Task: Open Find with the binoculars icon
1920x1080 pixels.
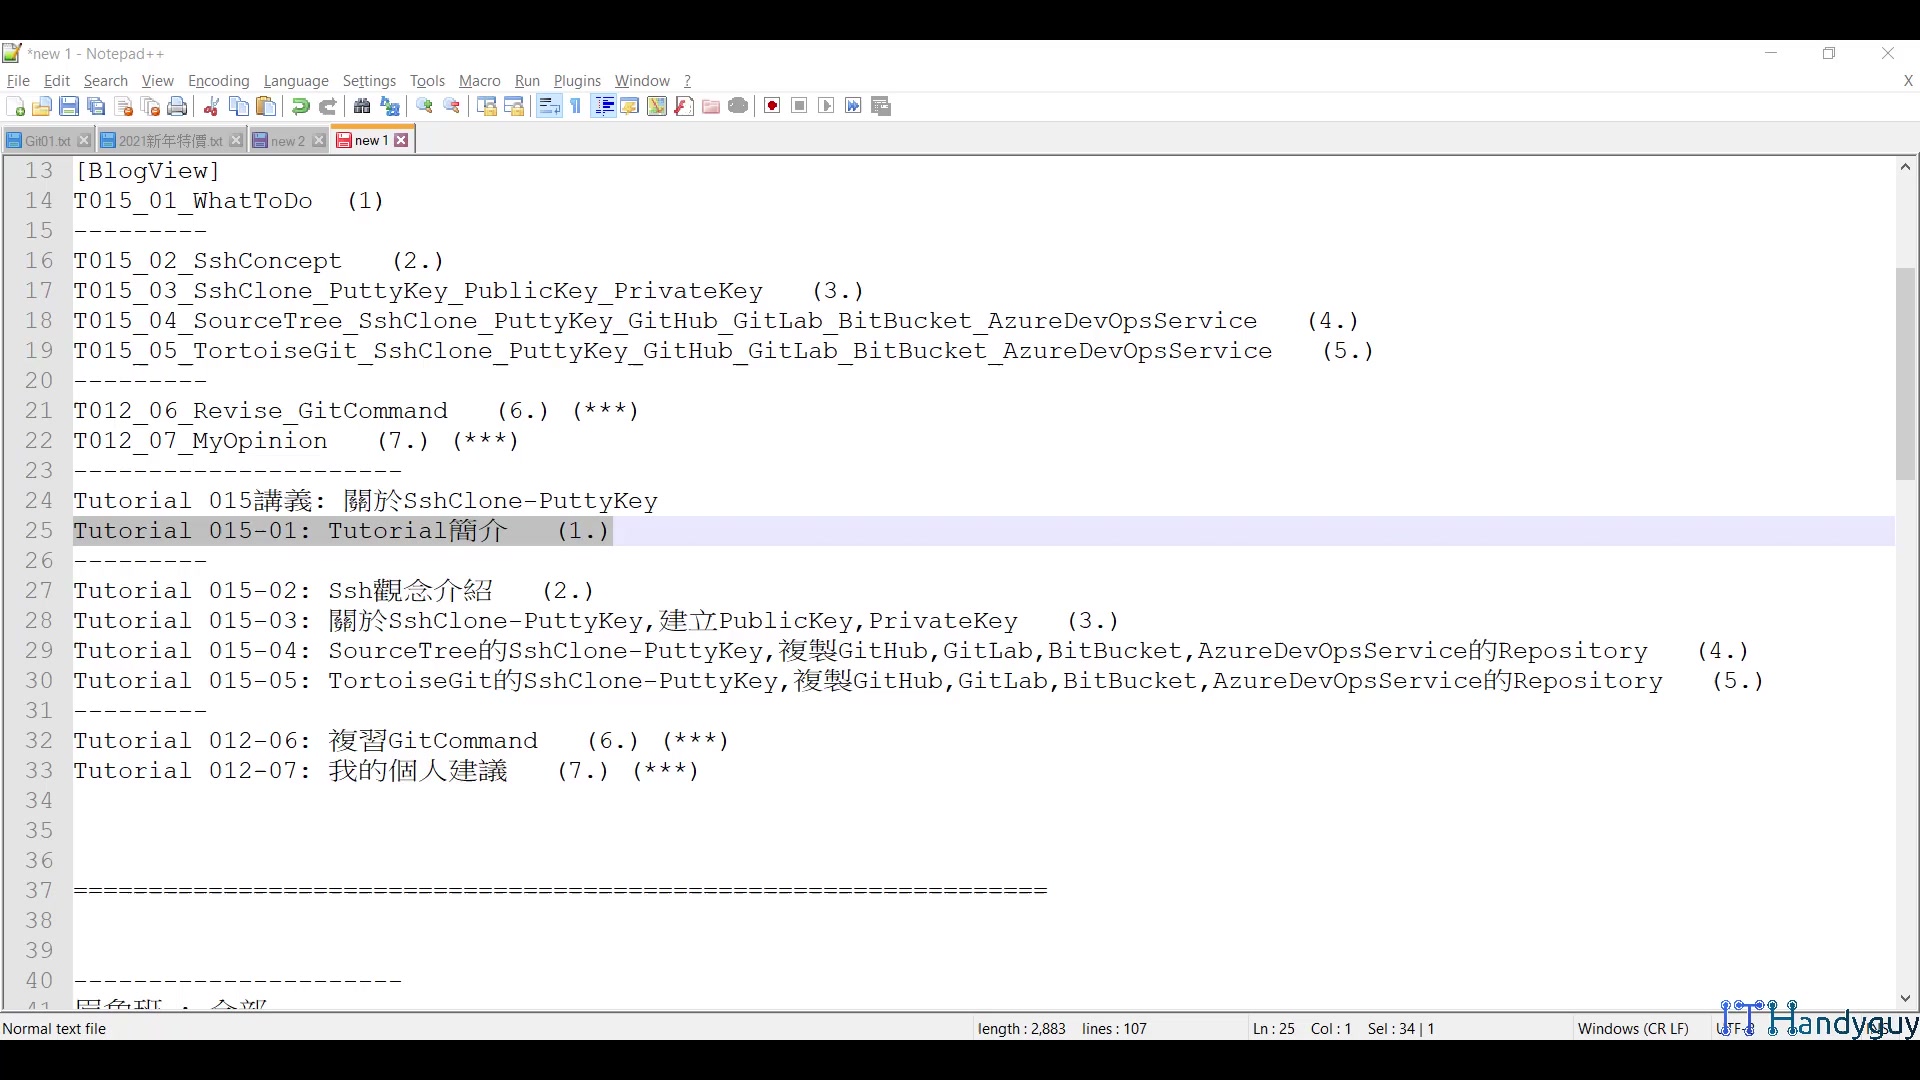Action: click(362, 107)
